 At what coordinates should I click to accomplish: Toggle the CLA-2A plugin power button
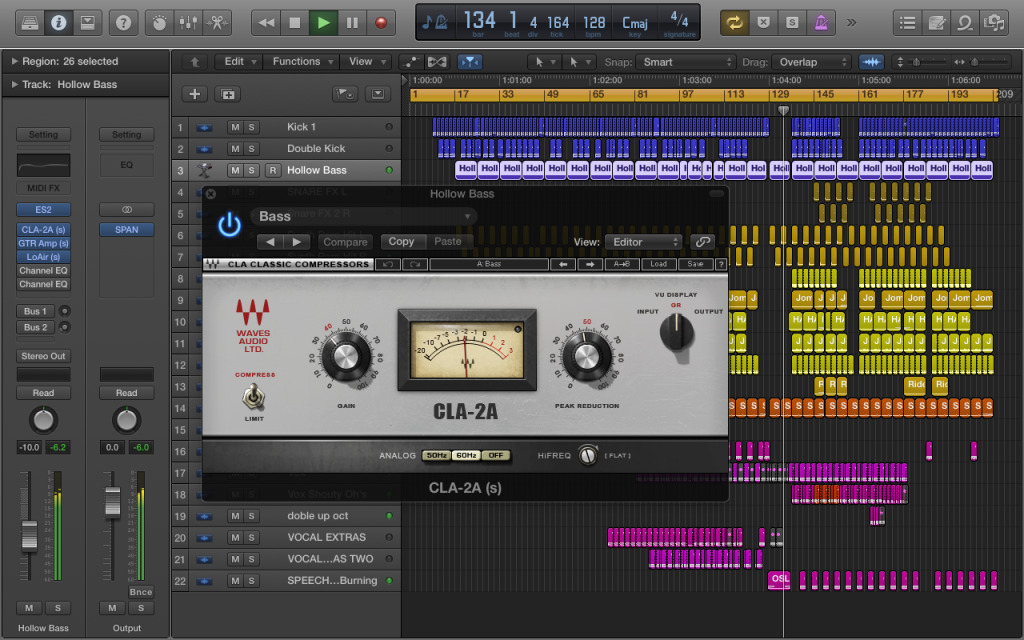coord(229,224)
